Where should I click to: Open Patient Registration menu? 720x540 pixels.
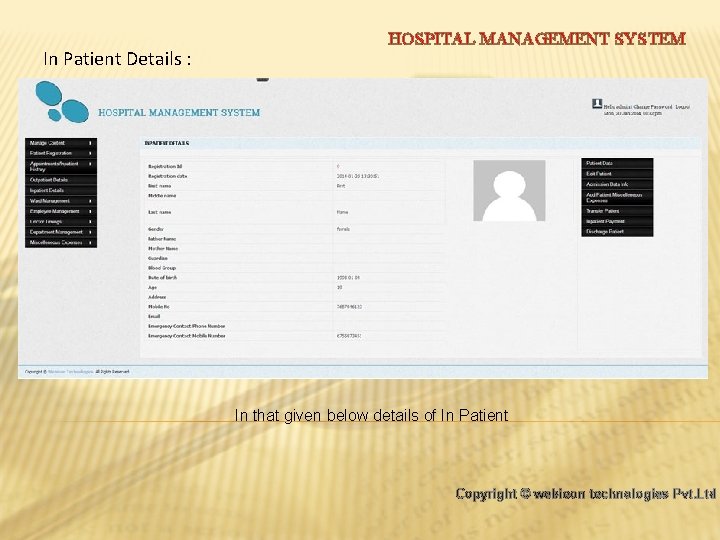(61, 153)
